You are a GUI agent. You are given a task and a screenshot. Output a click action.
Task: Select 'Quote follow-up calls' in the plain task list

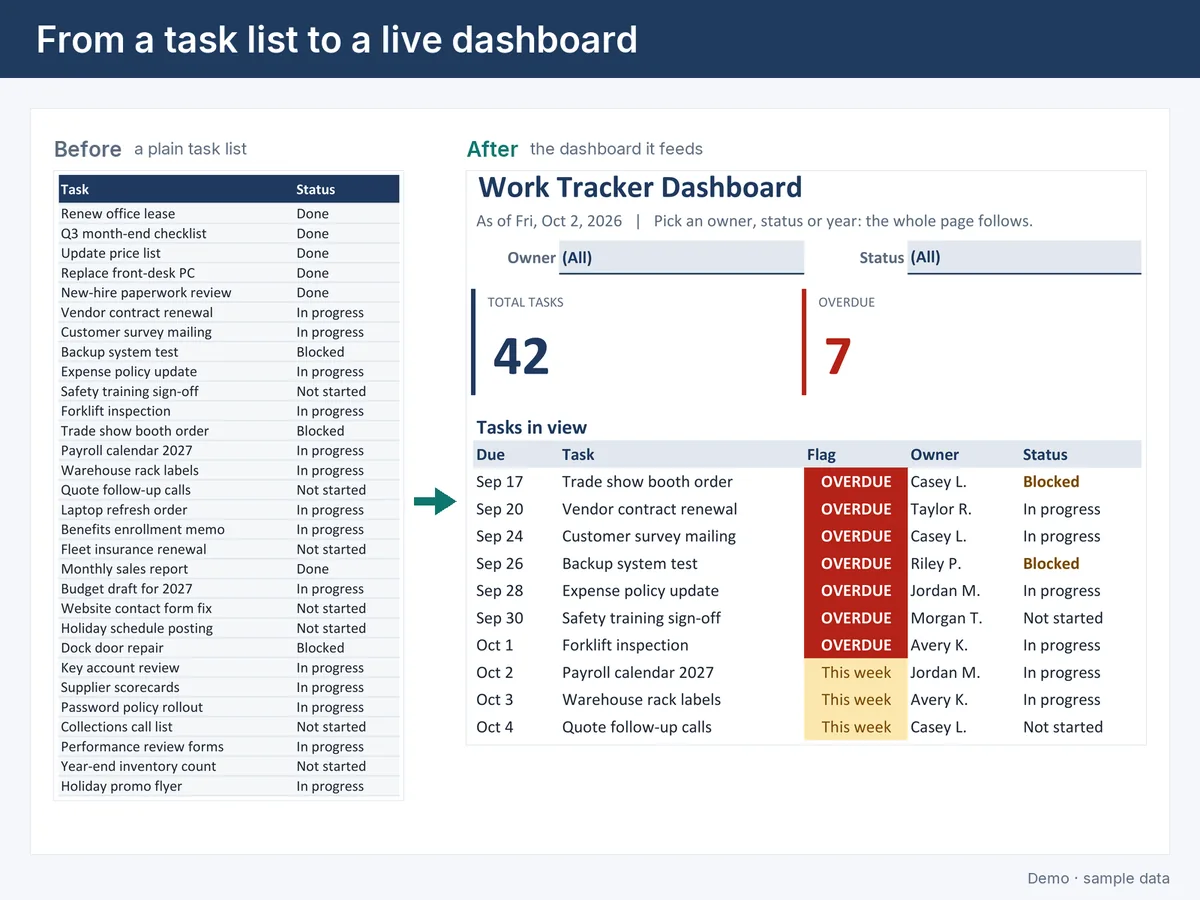click(x=228, y=490)
